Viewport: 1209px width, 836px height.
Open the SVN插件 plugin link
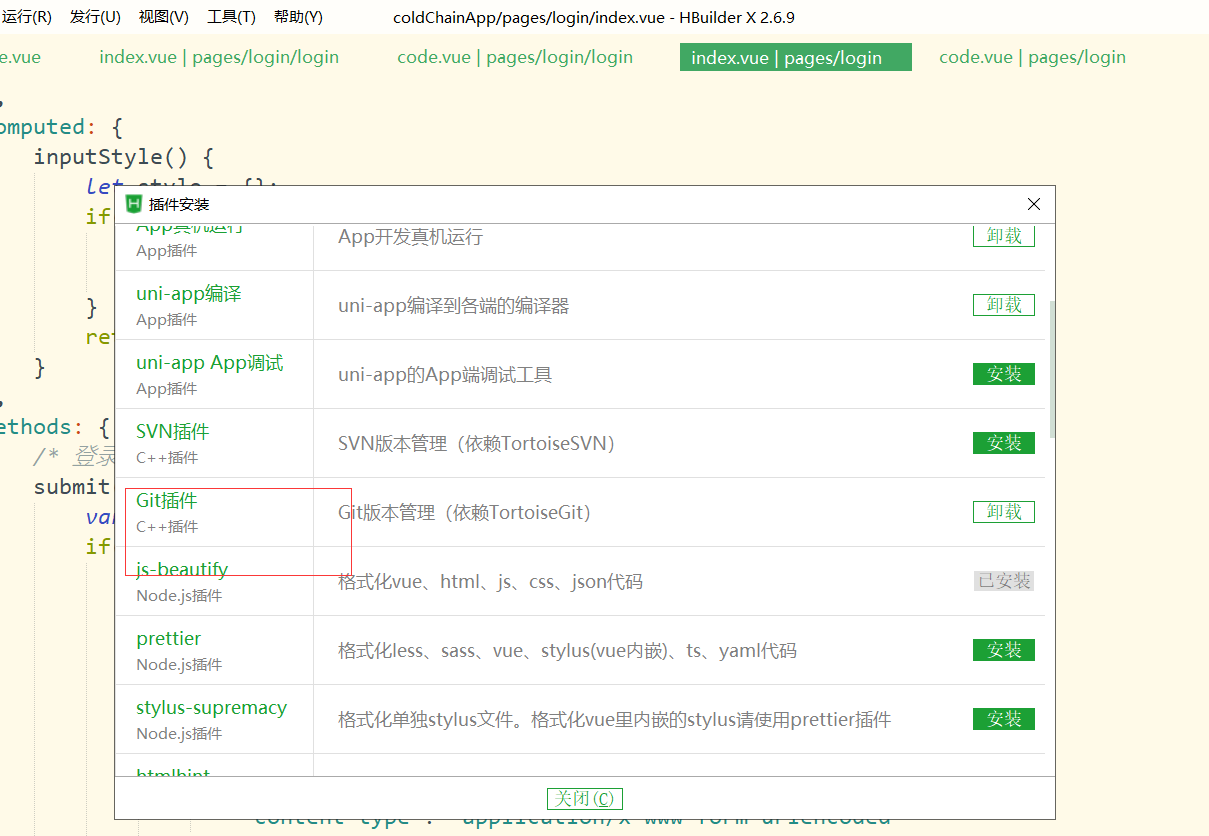pos(173,432)
